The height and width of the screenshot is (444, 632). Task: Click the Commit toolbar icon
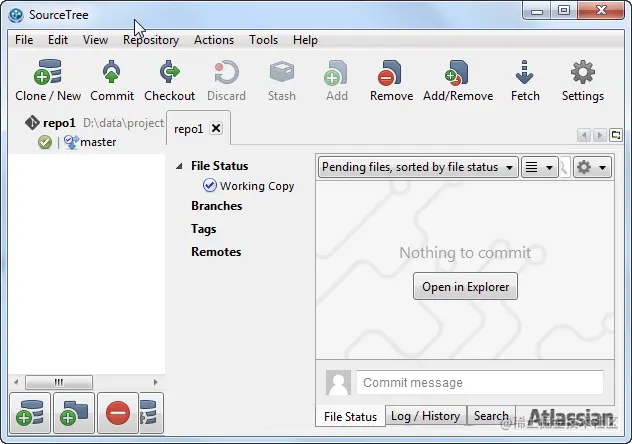tap(112, 72)
